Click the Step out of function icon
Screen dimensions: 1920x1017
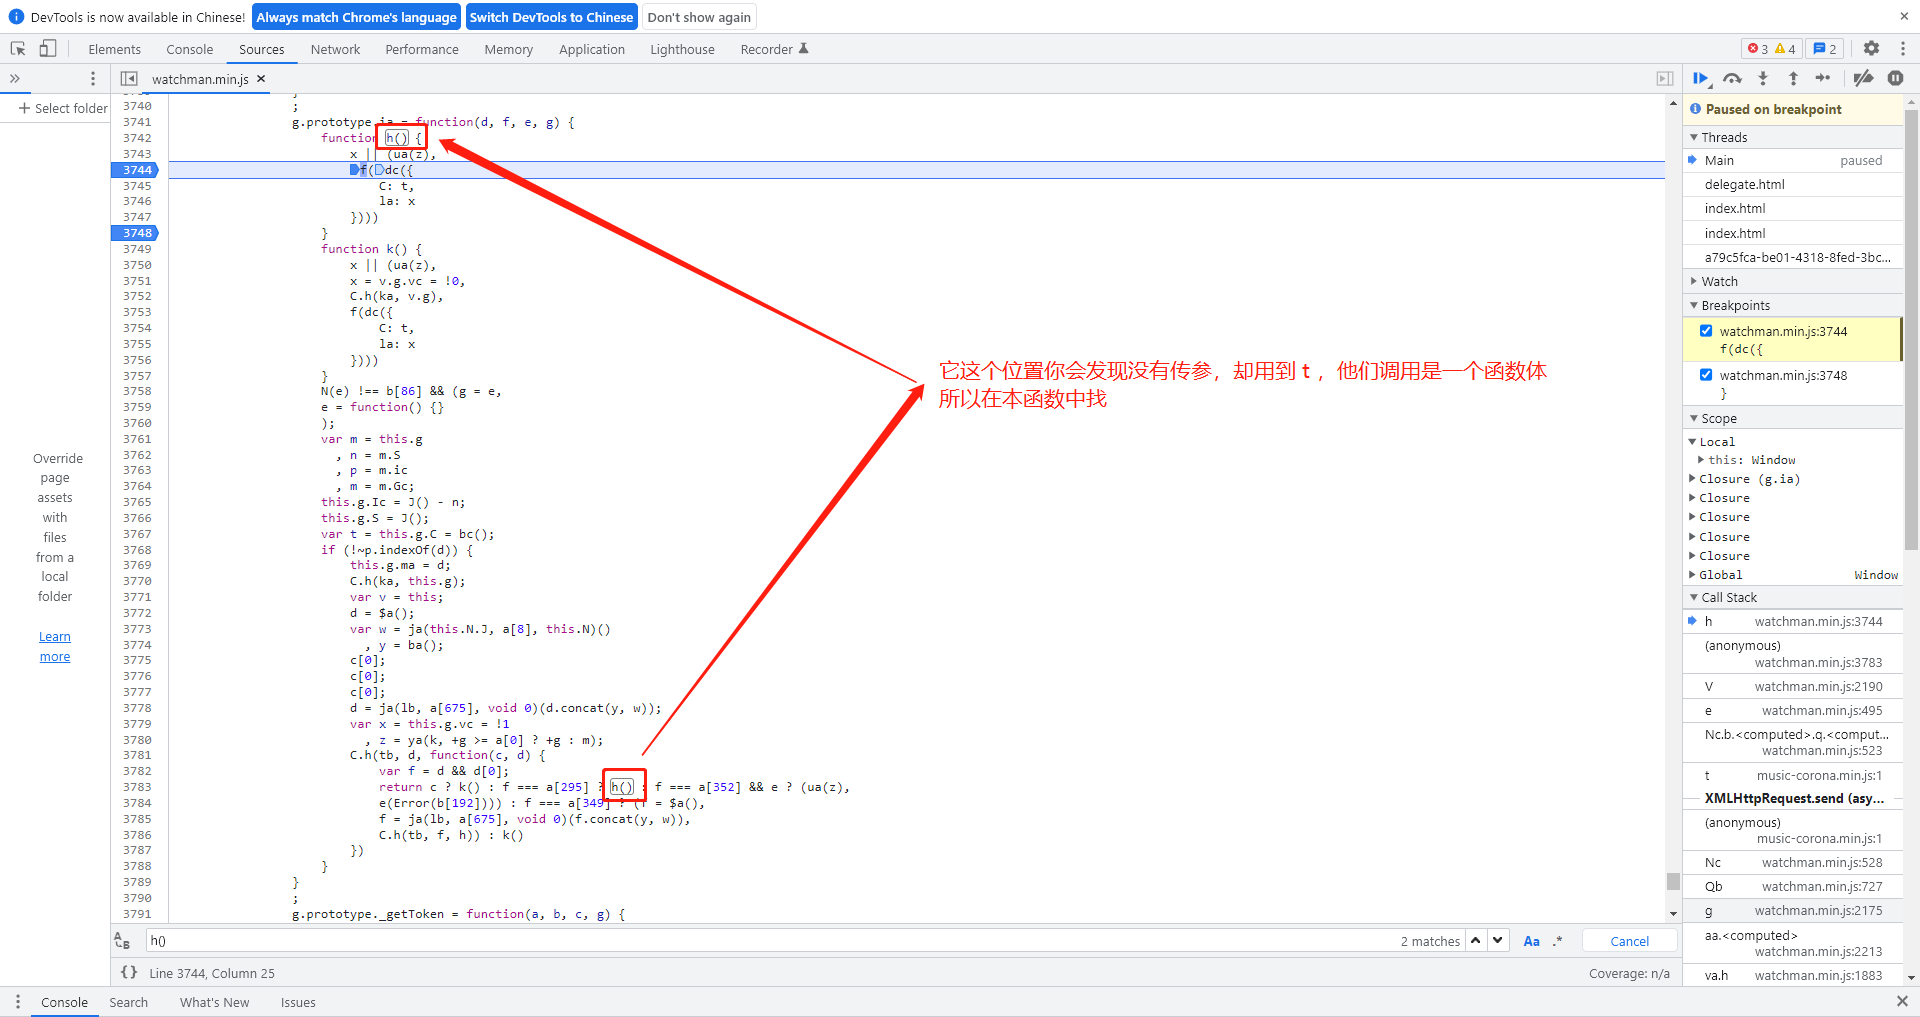(1793, 78)
